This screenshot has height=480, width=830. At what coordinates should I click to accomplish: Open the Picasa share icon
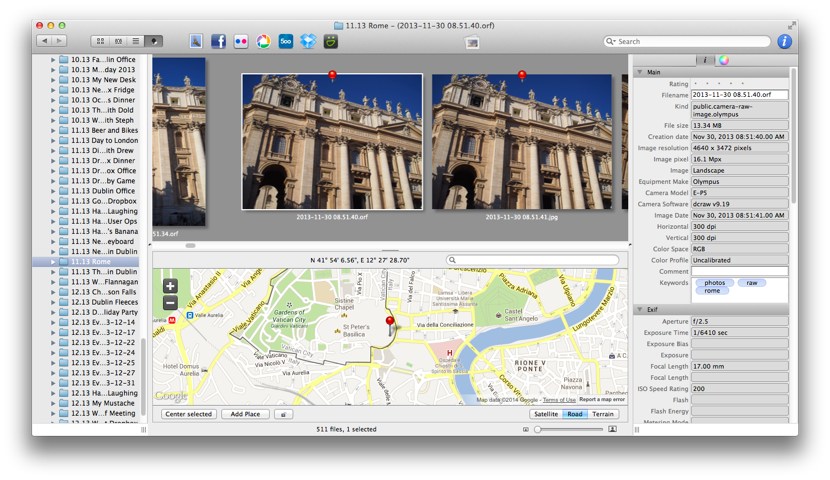coord(264,41)
